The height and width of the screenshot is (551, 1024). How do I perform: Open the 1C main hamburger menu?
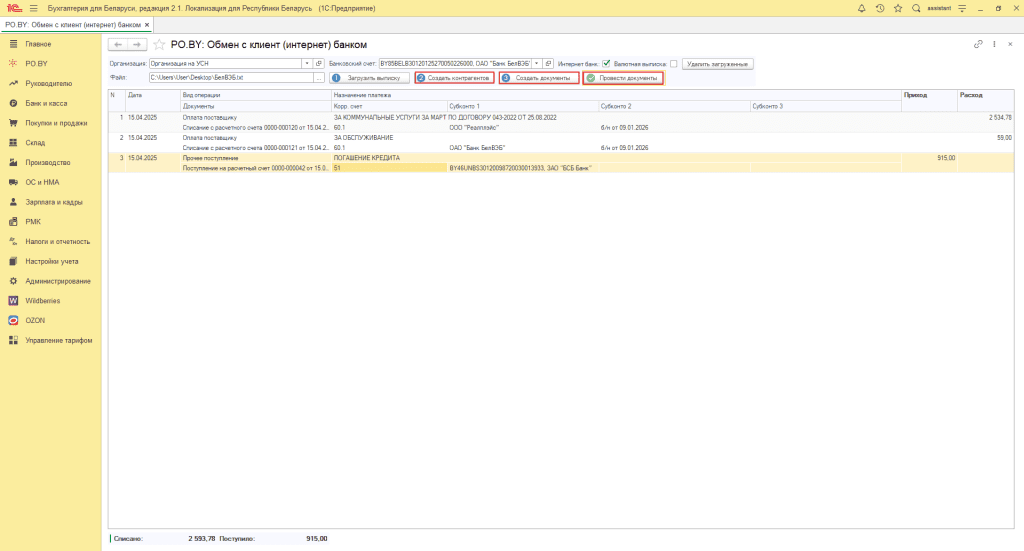coord(33,8)
